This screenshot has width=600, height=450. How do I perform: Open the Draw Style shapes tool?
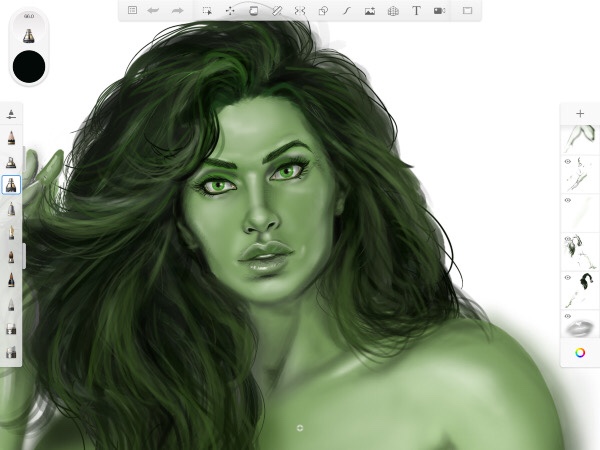click(323, 11)
